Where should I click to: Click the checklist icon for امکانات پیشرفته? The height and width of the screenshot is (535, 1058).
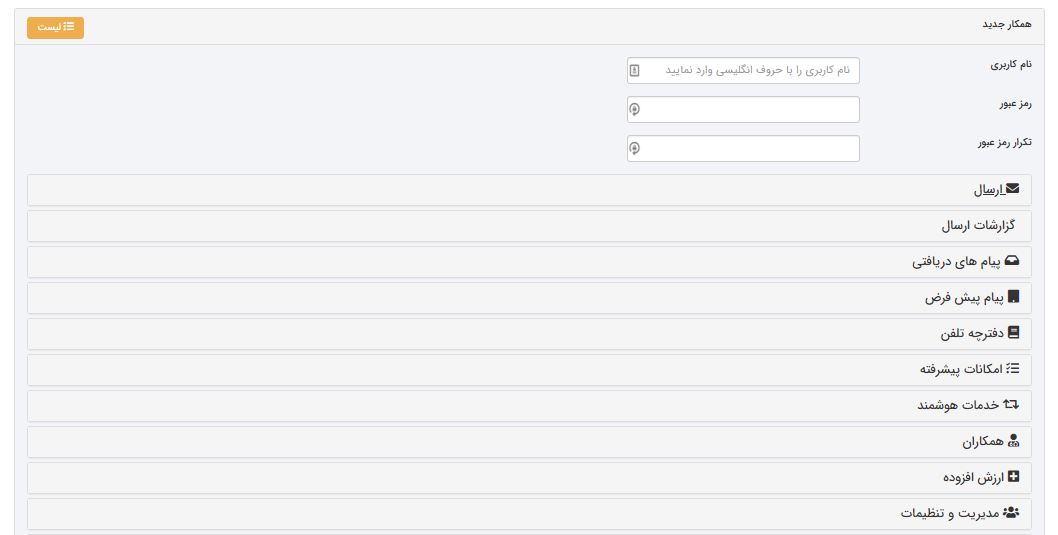(x=1012, y=368)
